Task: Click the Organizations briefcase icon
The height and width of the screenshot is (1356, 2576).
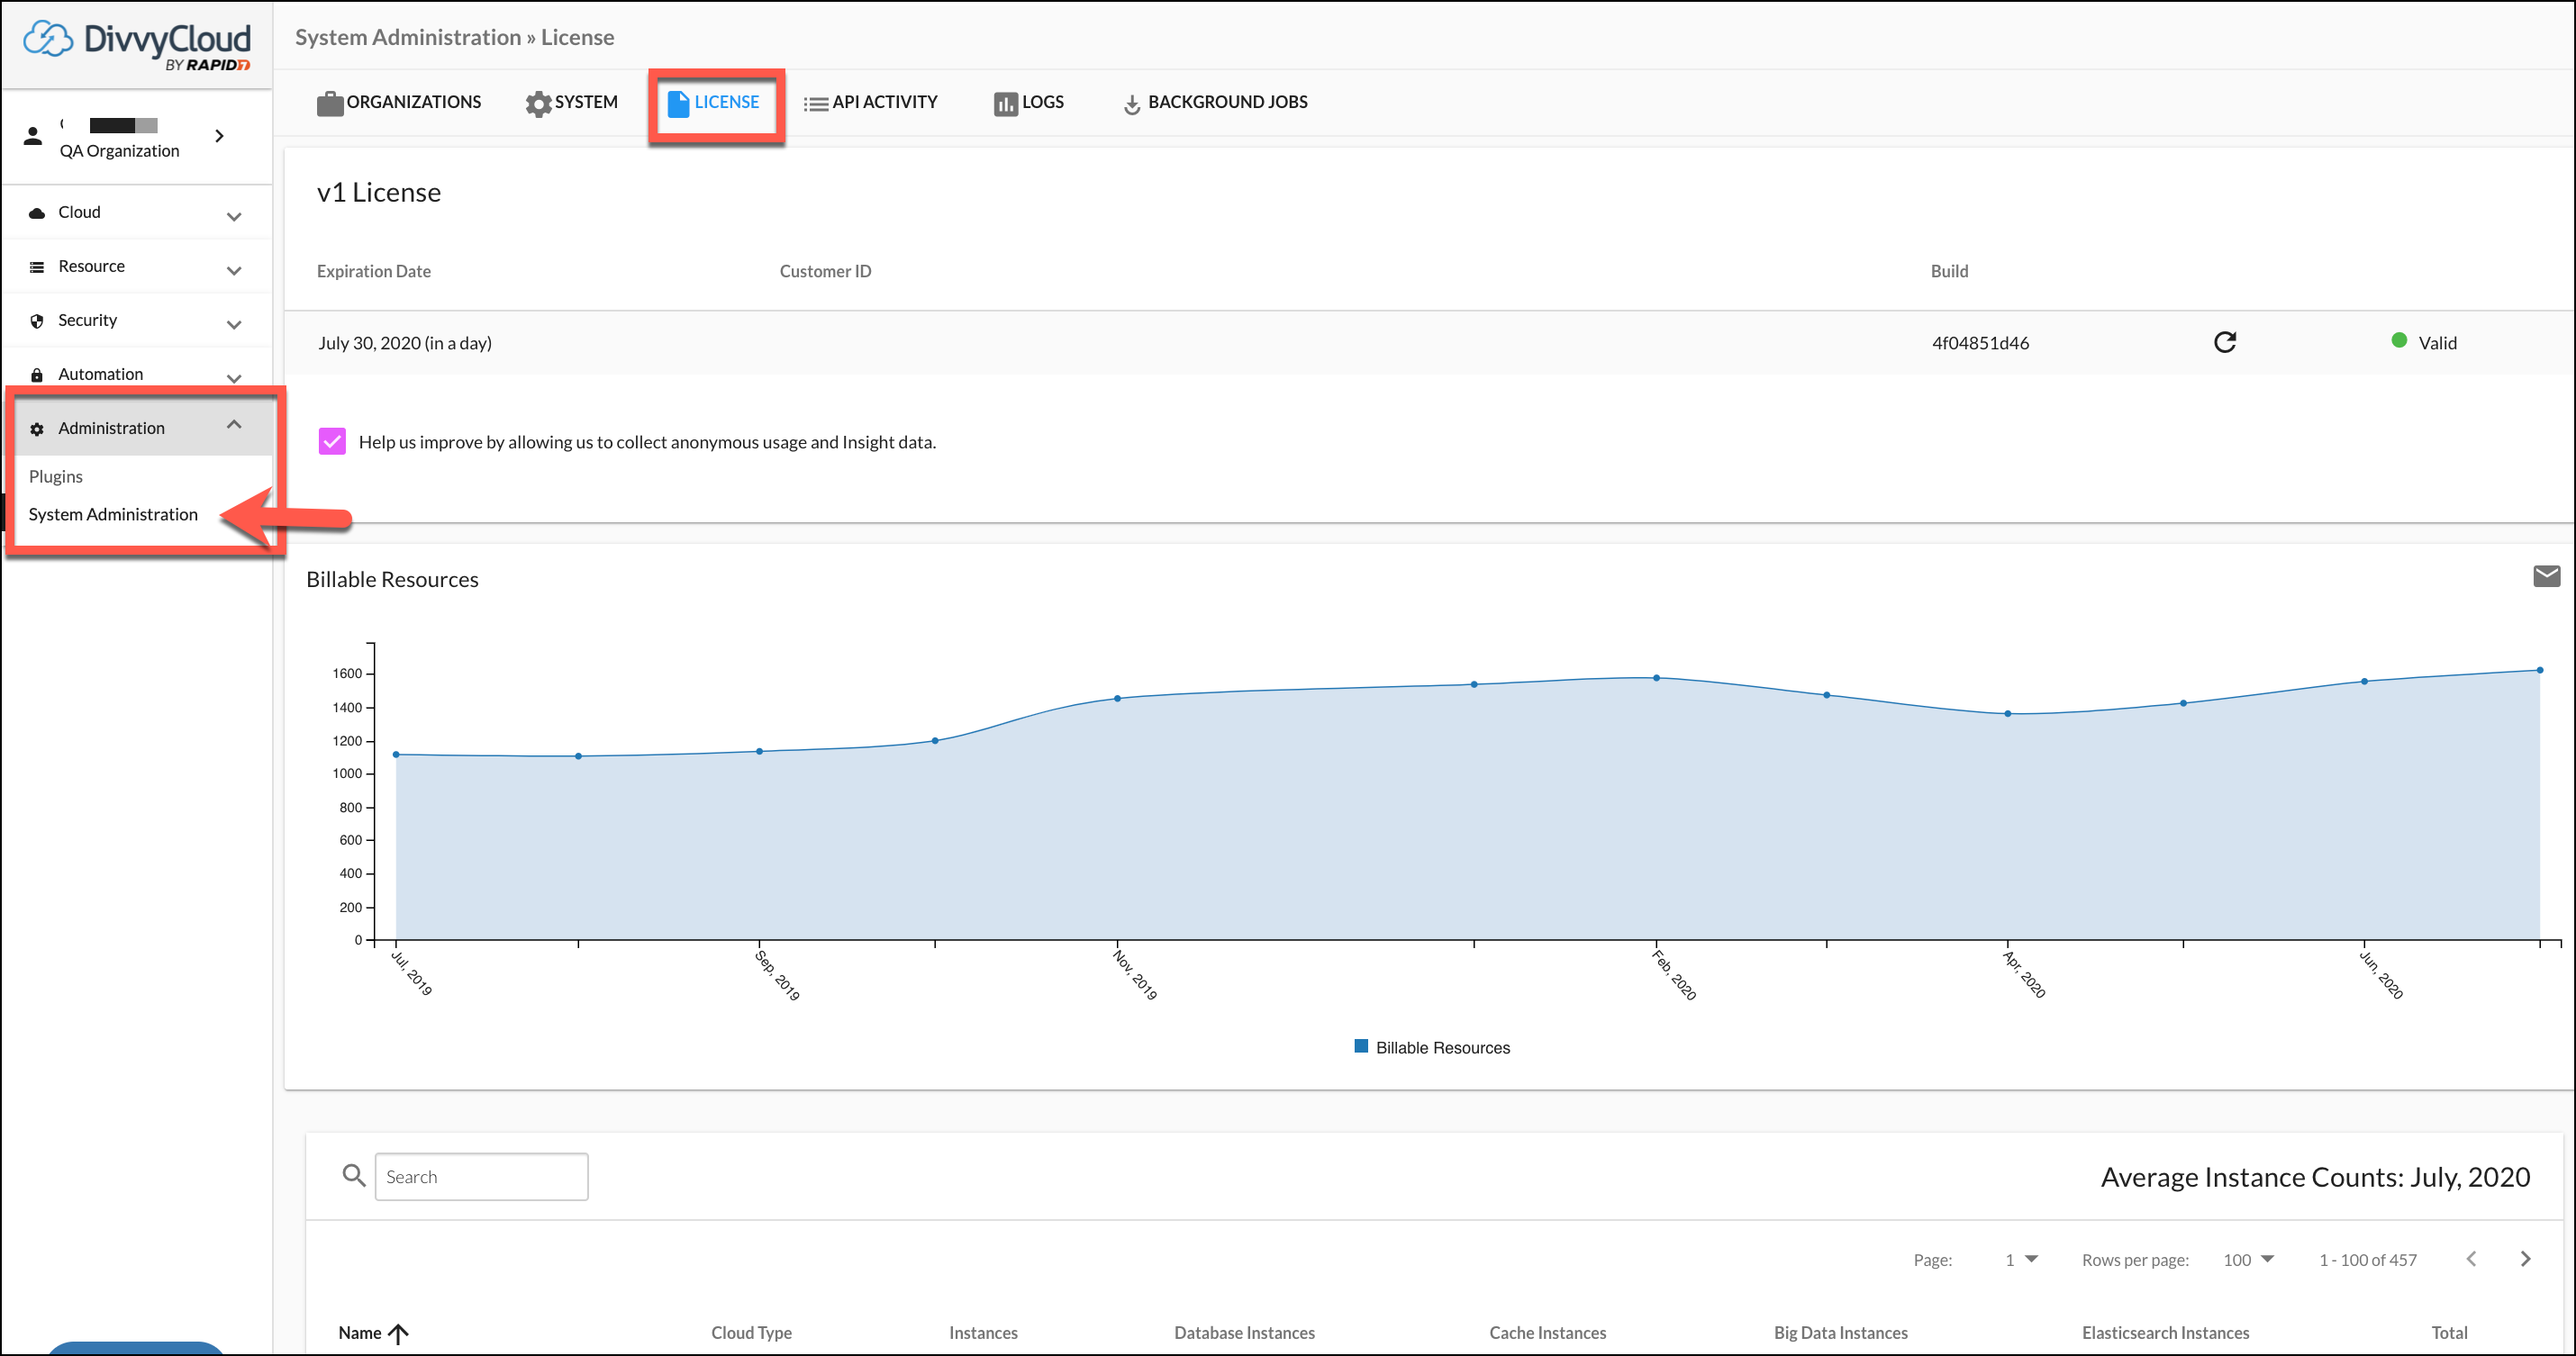Action: coord(330,103)
